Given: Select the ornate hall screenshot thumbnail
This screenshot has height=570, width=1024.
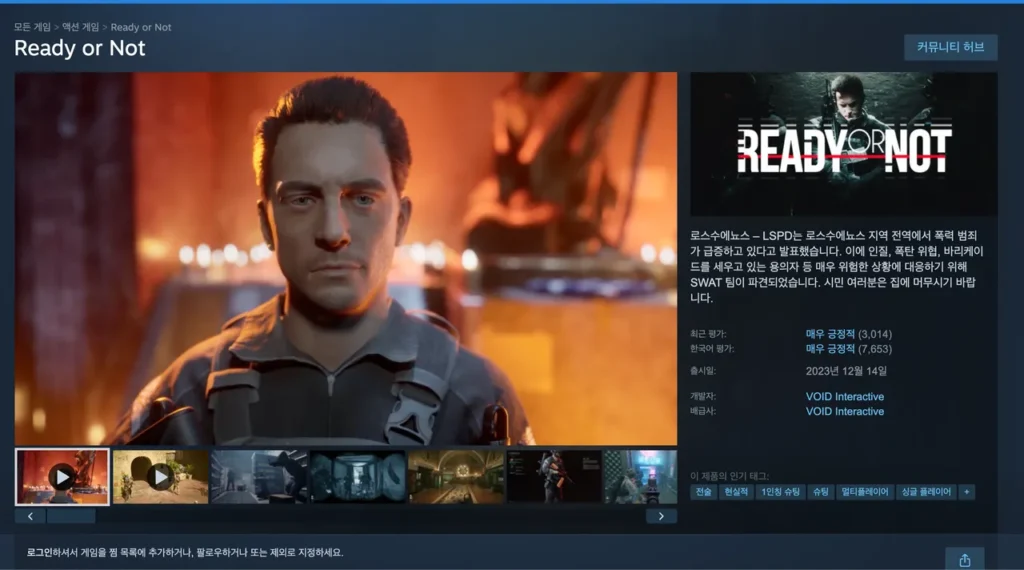Looking at the screenshot, I should (x=456, y=477).
